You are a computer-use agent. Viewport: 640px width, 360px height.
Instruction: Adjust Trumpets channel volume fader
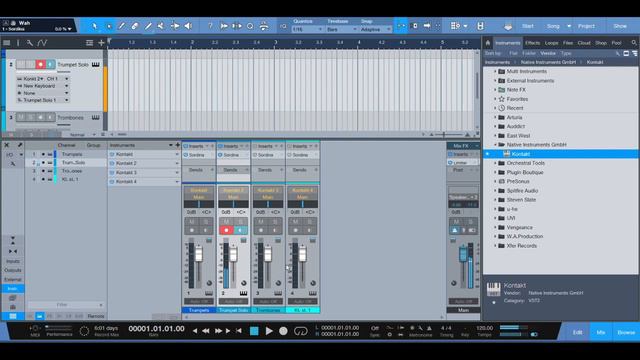[x=199, y=255]
